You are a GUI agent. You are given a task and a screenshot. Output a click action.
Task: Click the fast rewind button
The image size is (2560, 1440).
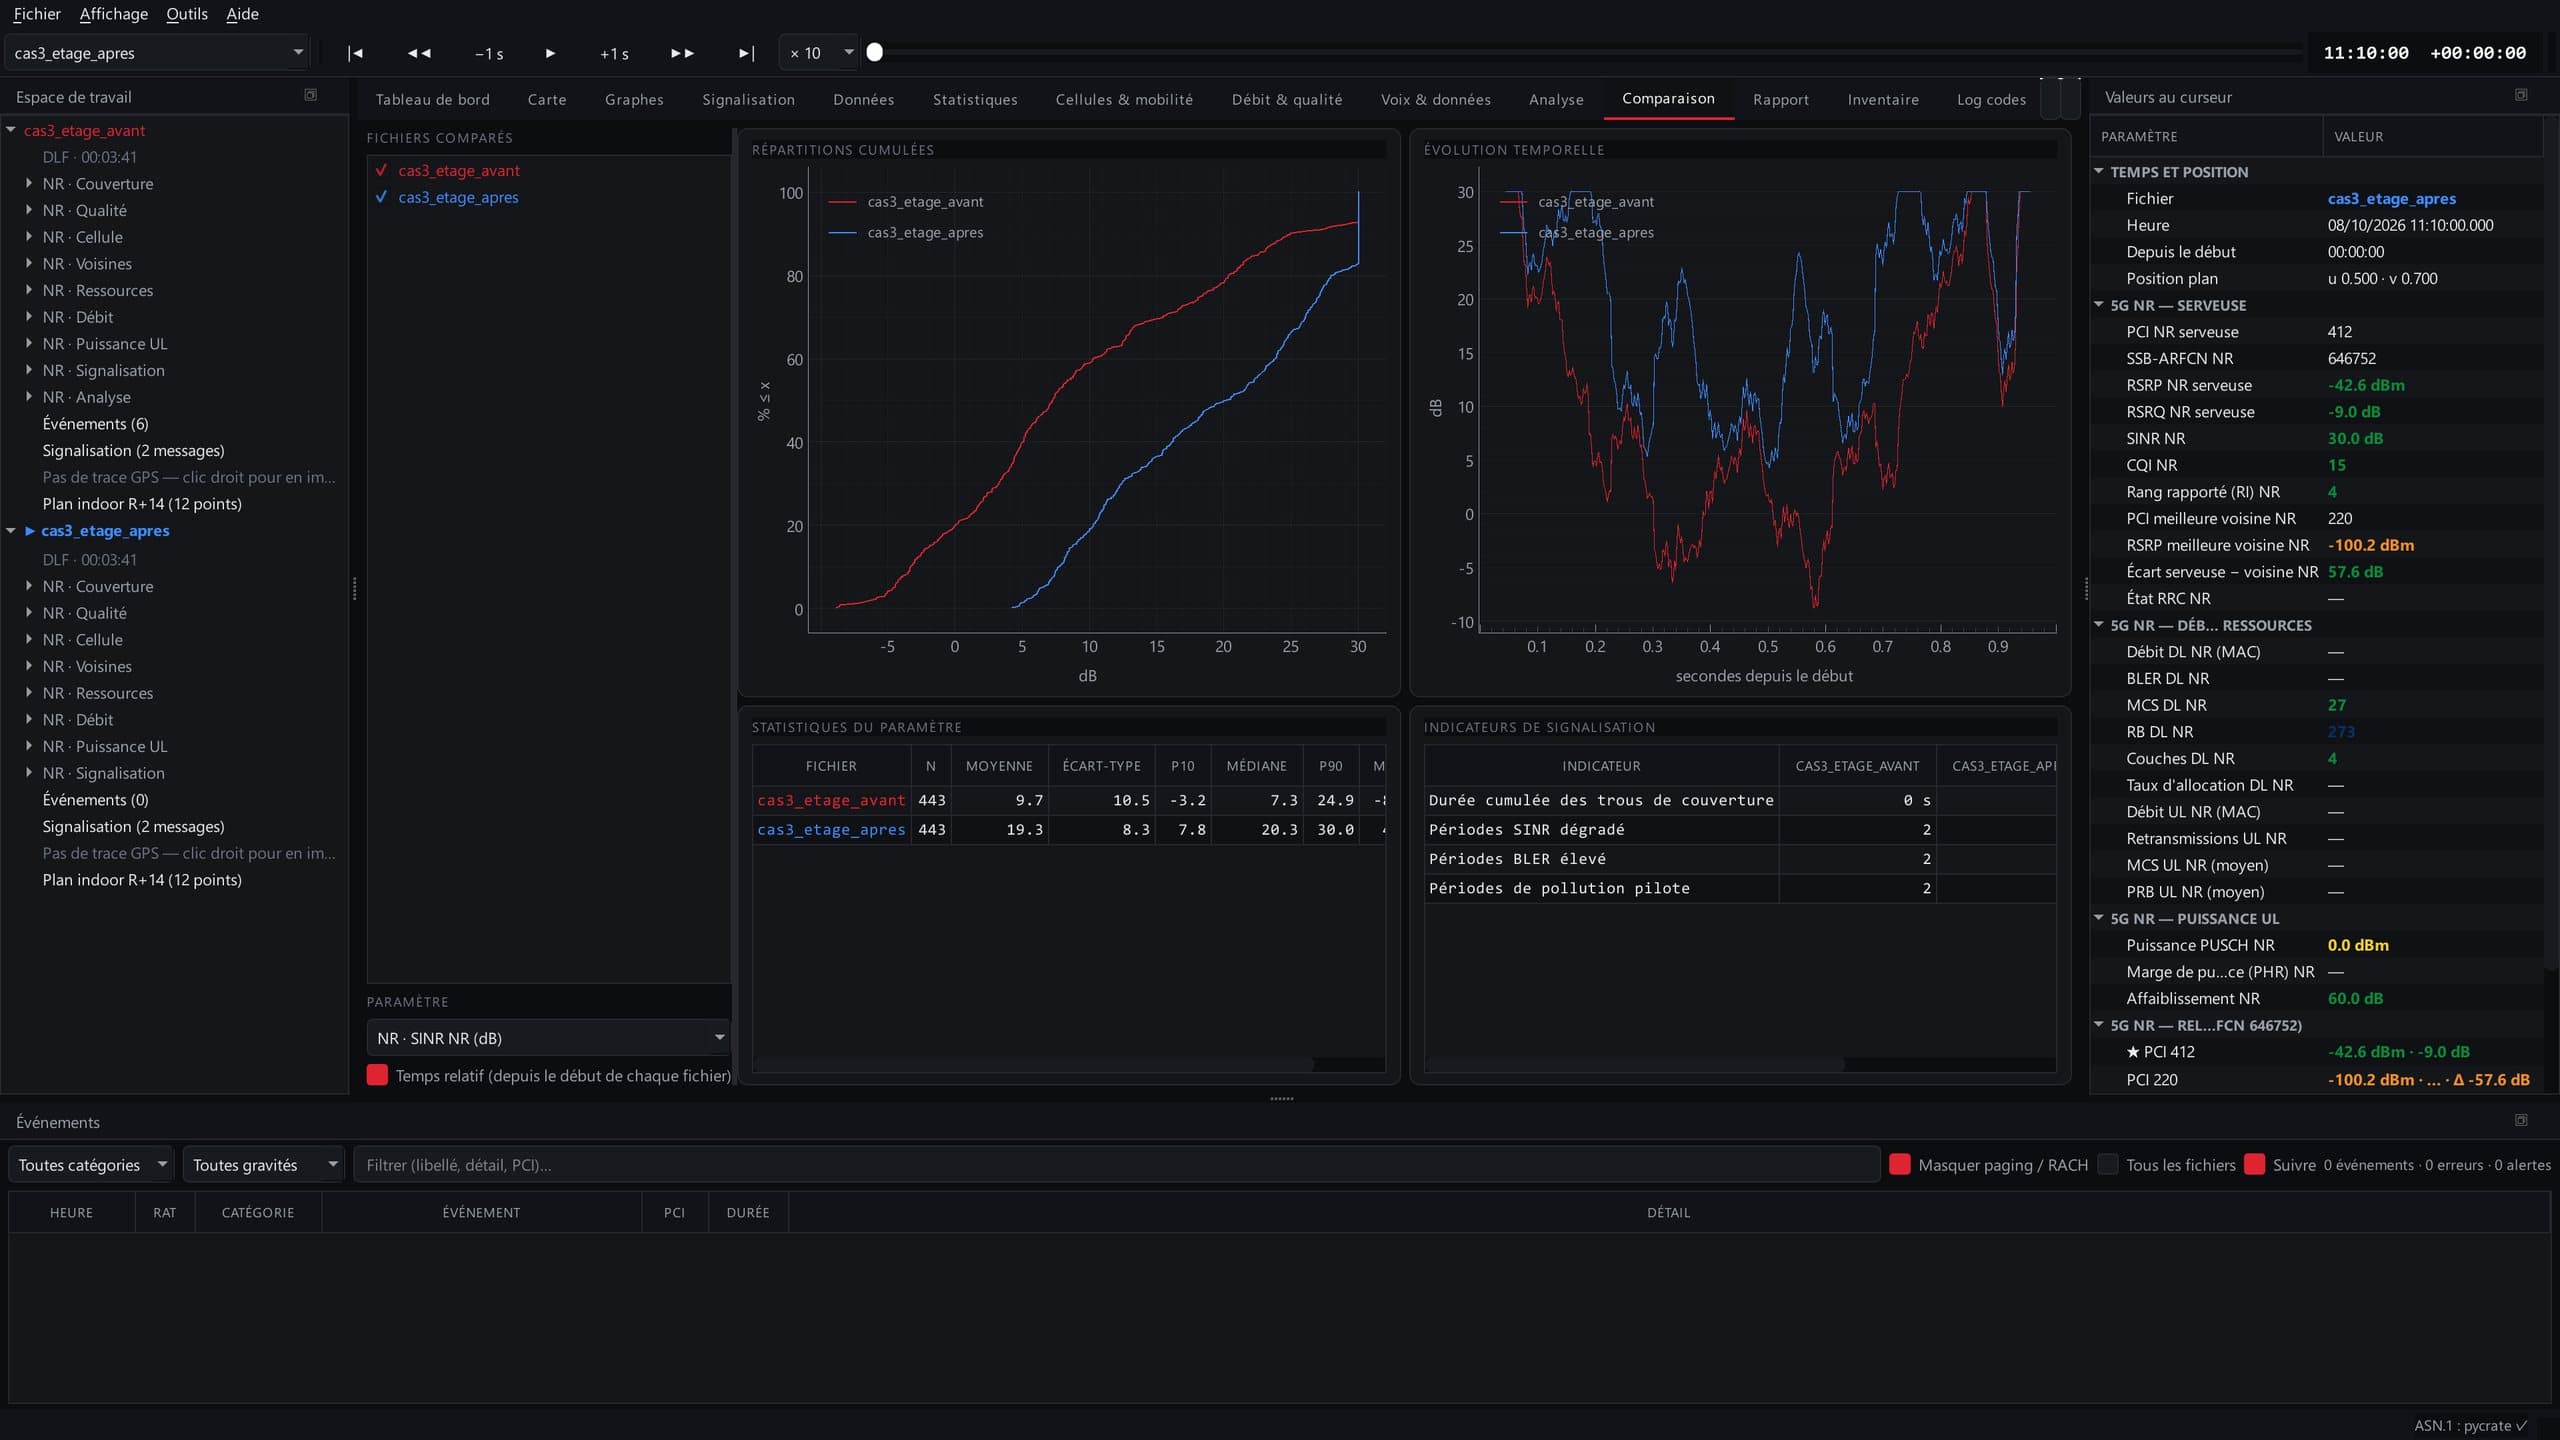(419, 53)
